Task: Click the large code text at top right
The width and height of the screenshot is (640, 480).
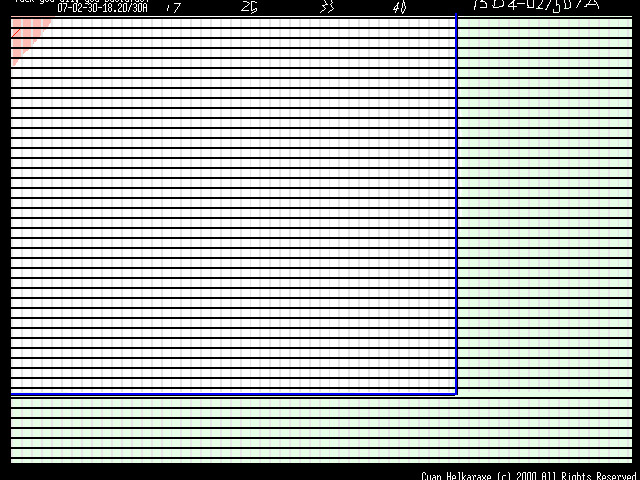Action: [x=535, y=5]
